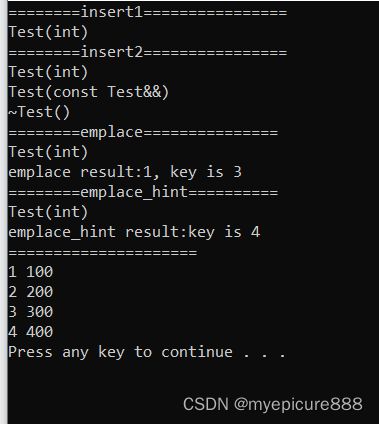
Task: Click Test(int) line below emplace header
Action: (48, 152)
